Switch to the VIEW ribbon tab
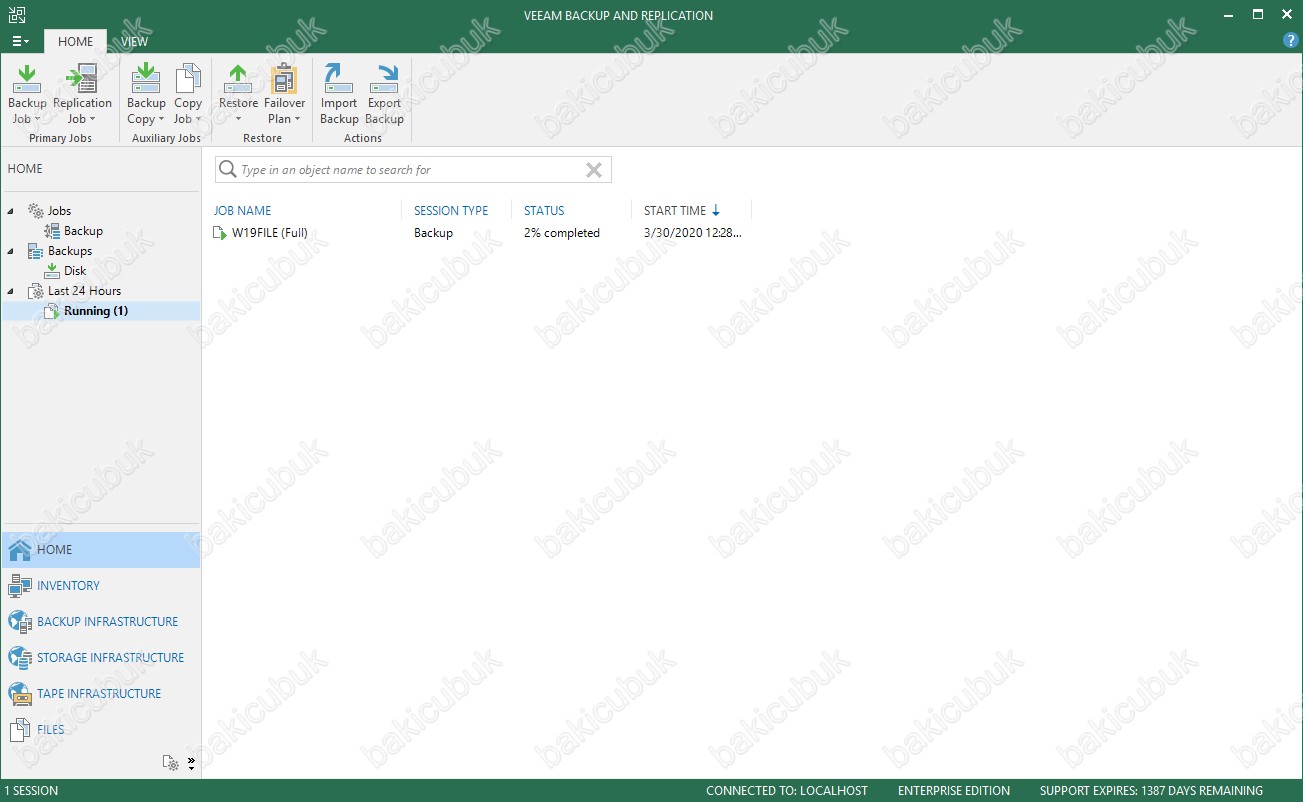 [135, 42]
